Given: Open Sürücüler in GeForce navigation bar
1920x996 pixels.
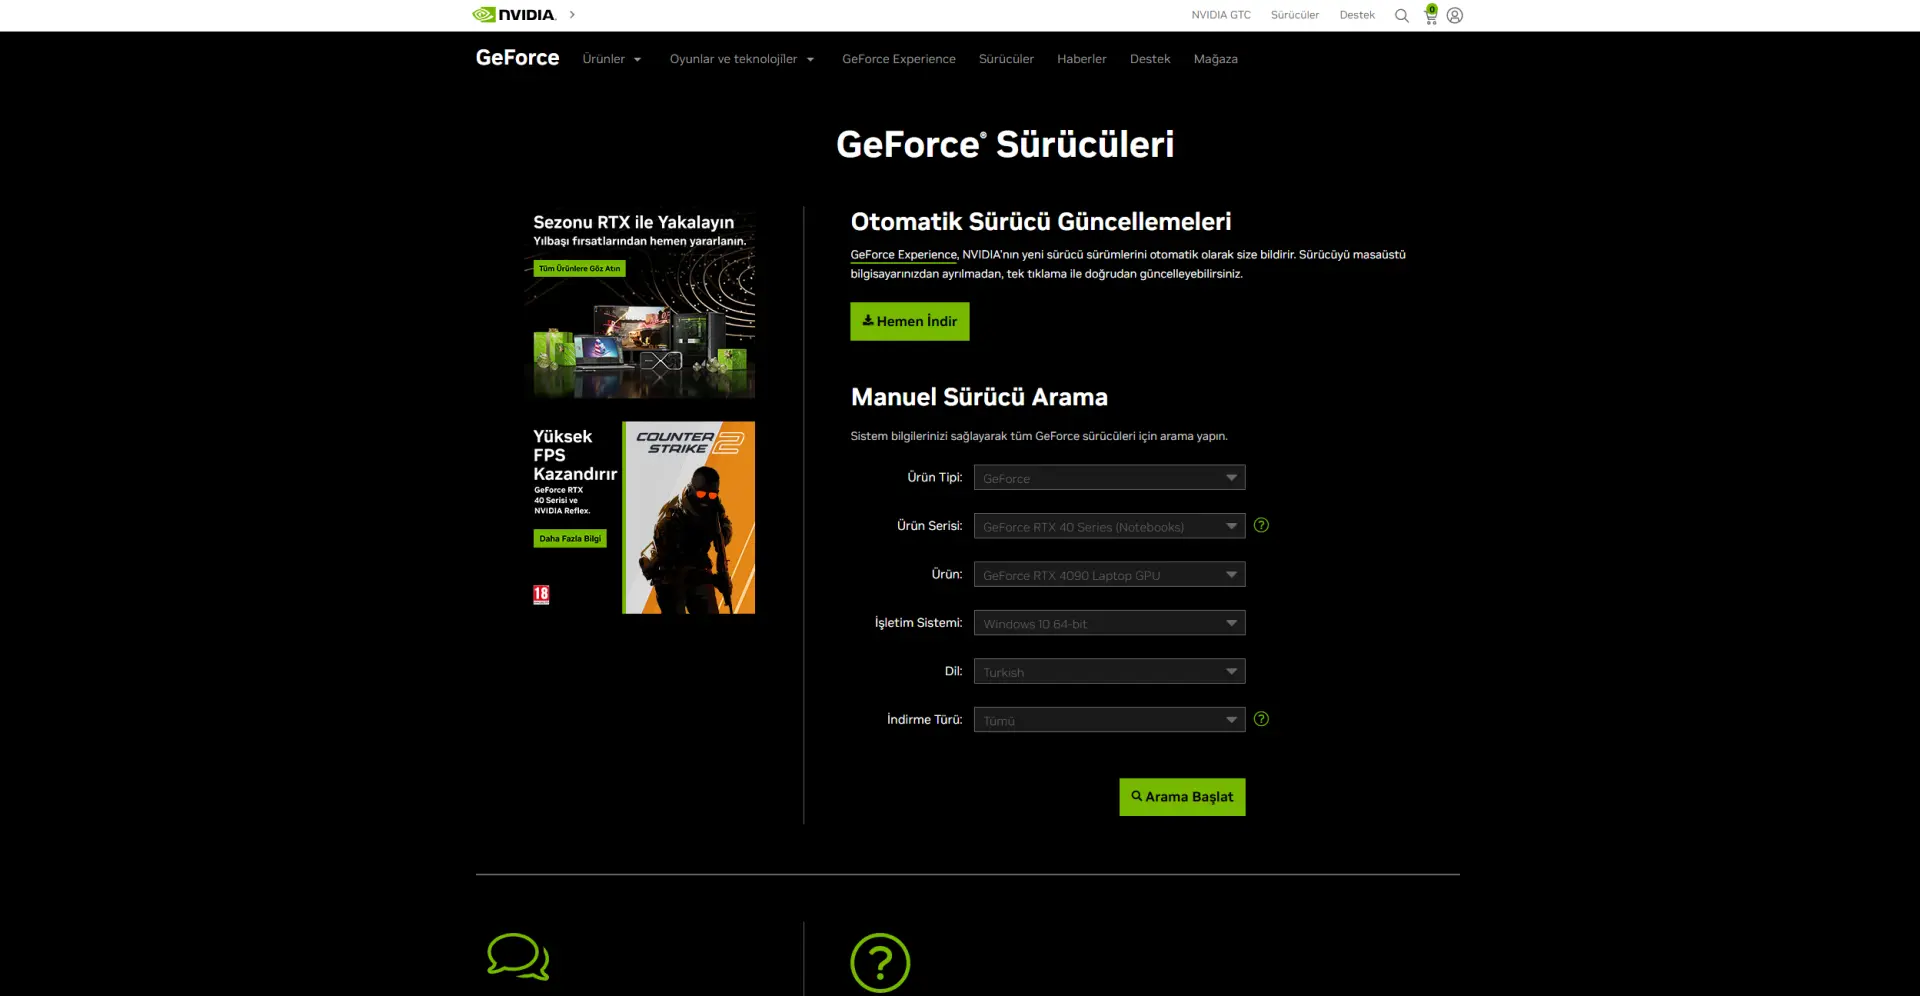Looking at the screenshot, I should 1006,59.
